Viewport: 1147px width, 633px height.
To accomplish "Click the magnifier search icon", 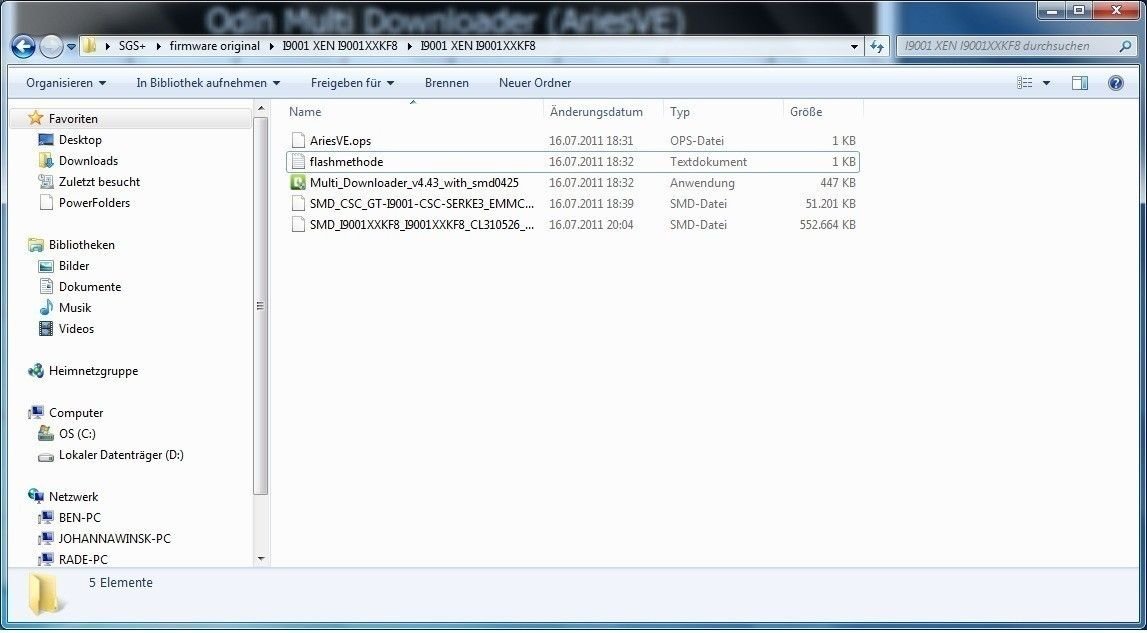I will click(x=1125, y=46).
